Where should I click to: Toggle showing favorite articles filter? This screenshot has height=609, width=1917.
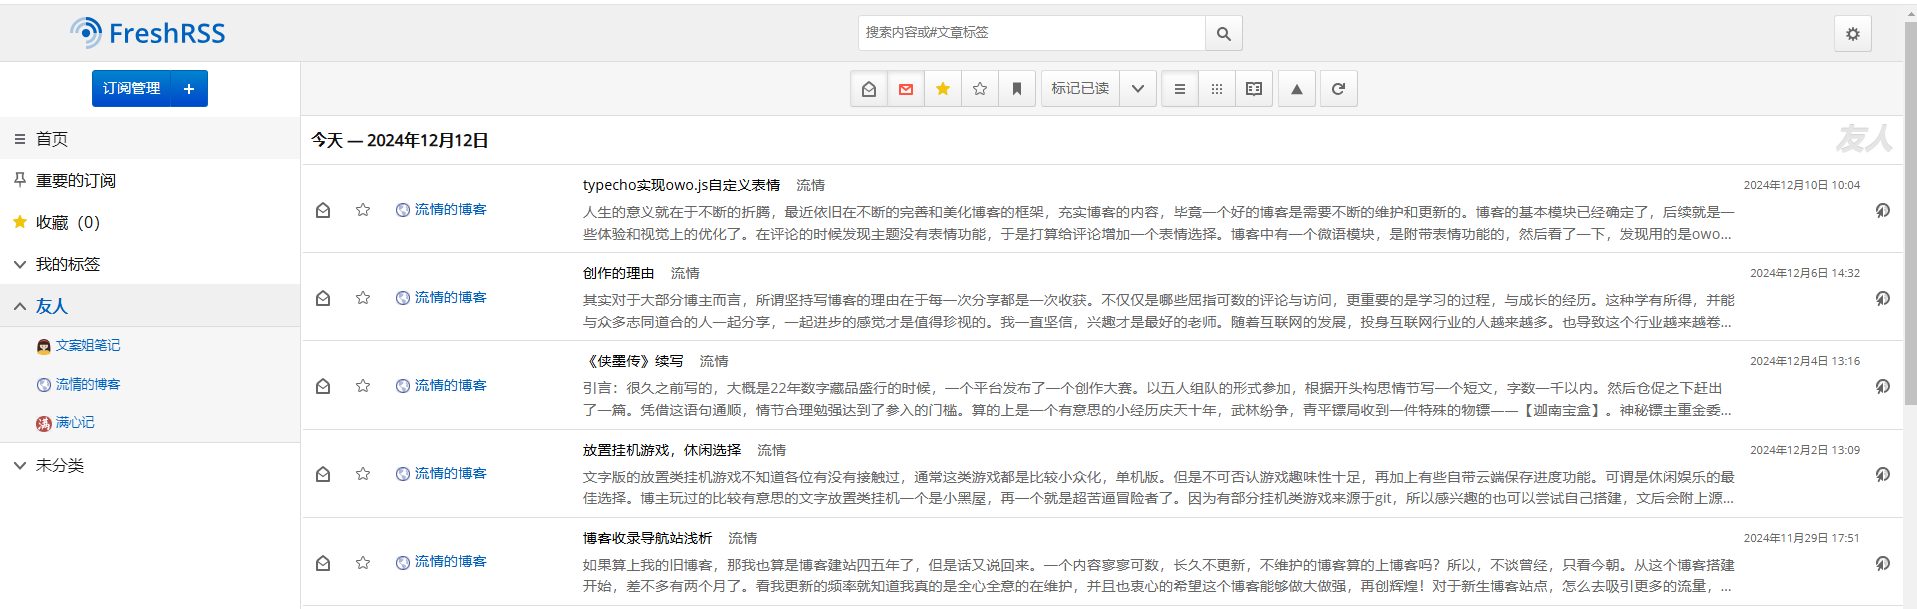(943, 89)
